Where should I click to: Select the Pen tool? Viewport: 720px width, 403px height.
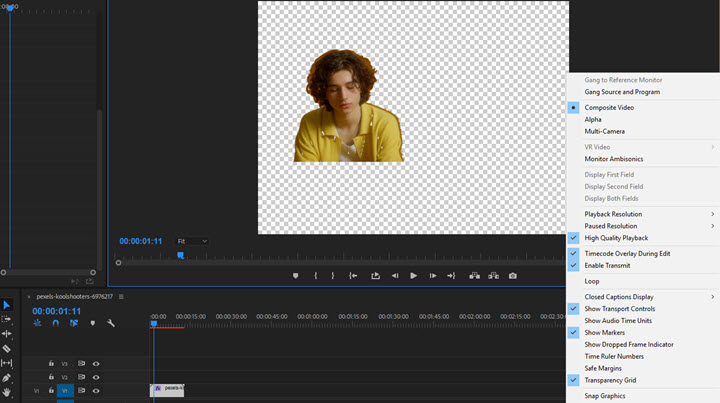[x=7, y=378]
